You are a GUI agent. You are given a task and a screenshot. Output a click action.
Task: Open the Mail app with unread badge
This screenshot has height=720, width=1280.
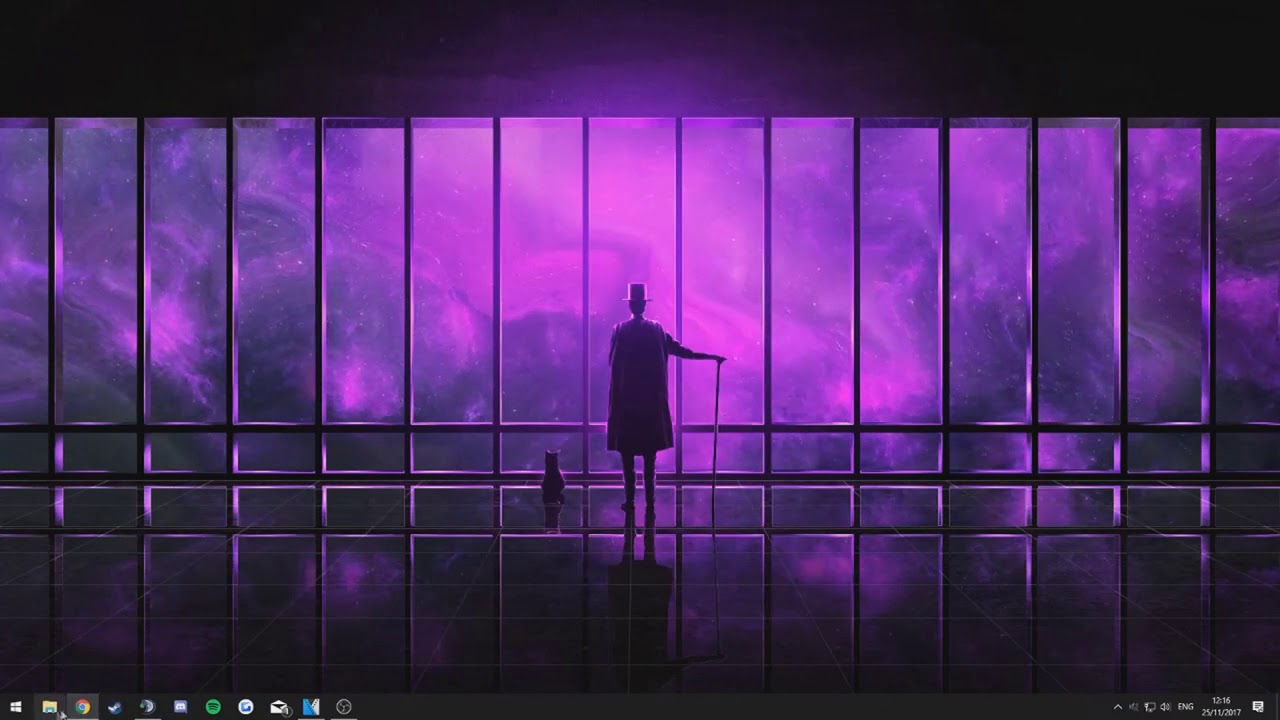click(x=280, y=707)
